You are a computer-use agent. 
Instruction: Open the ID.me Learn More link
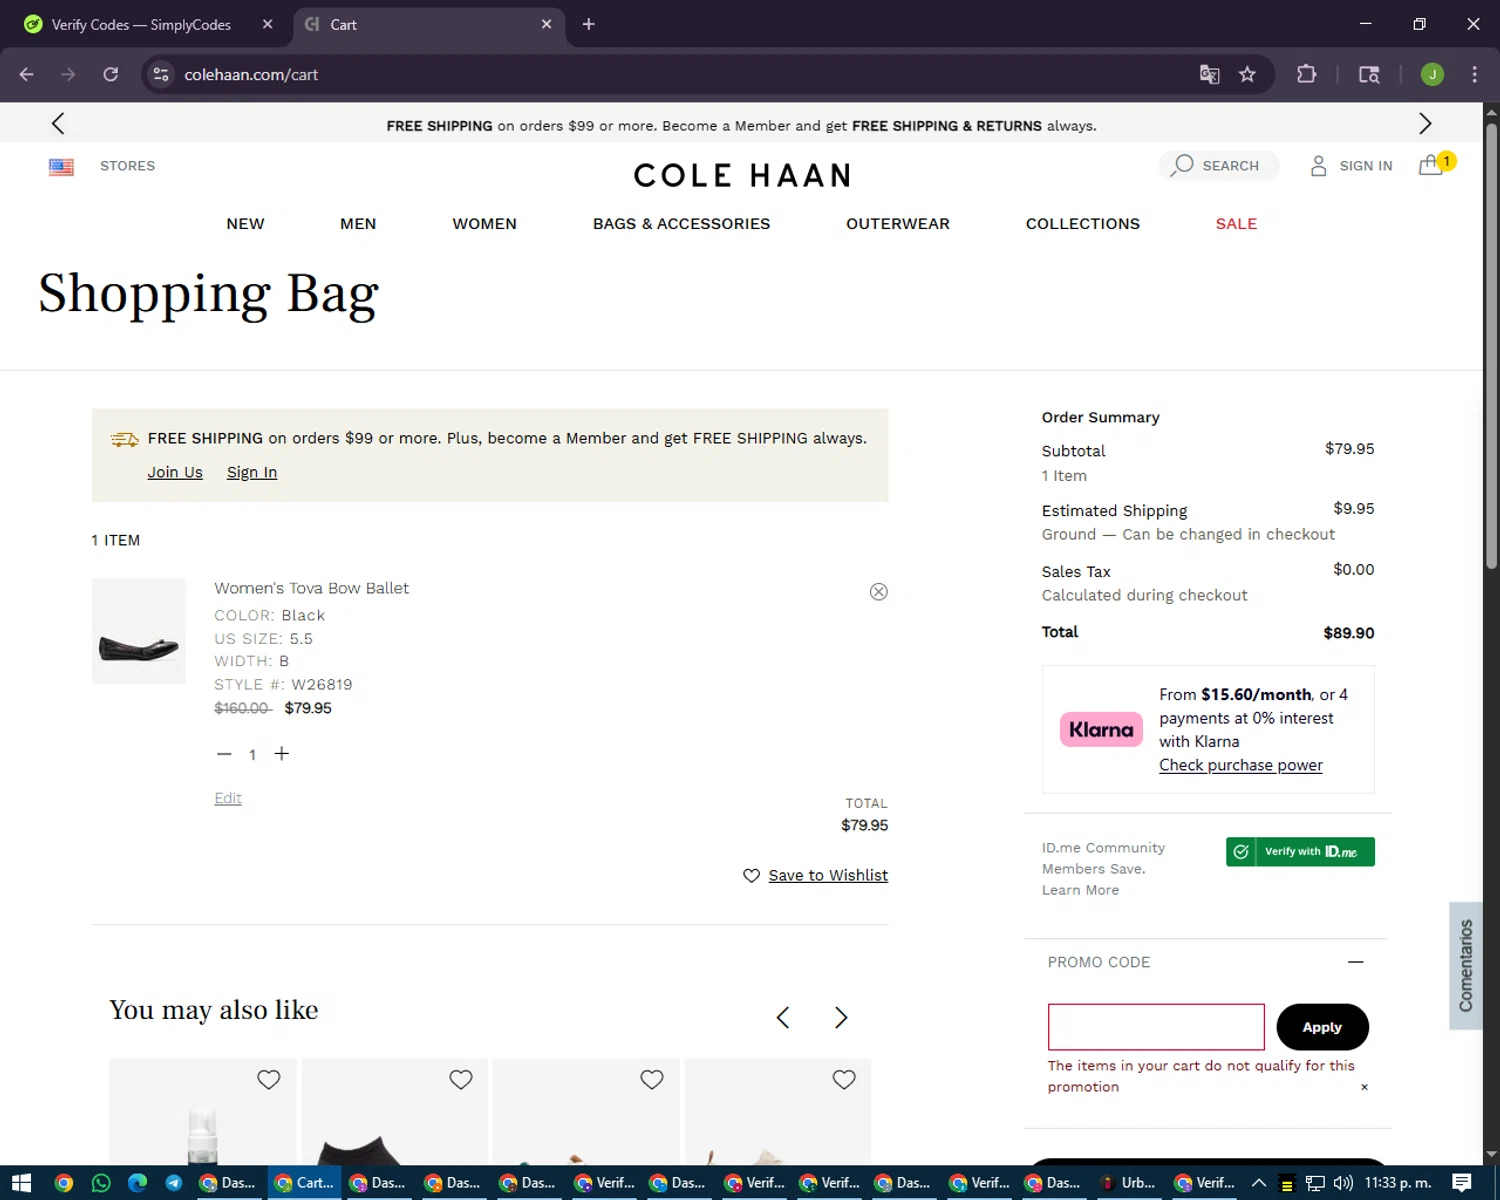click(x=1080, y=890)
